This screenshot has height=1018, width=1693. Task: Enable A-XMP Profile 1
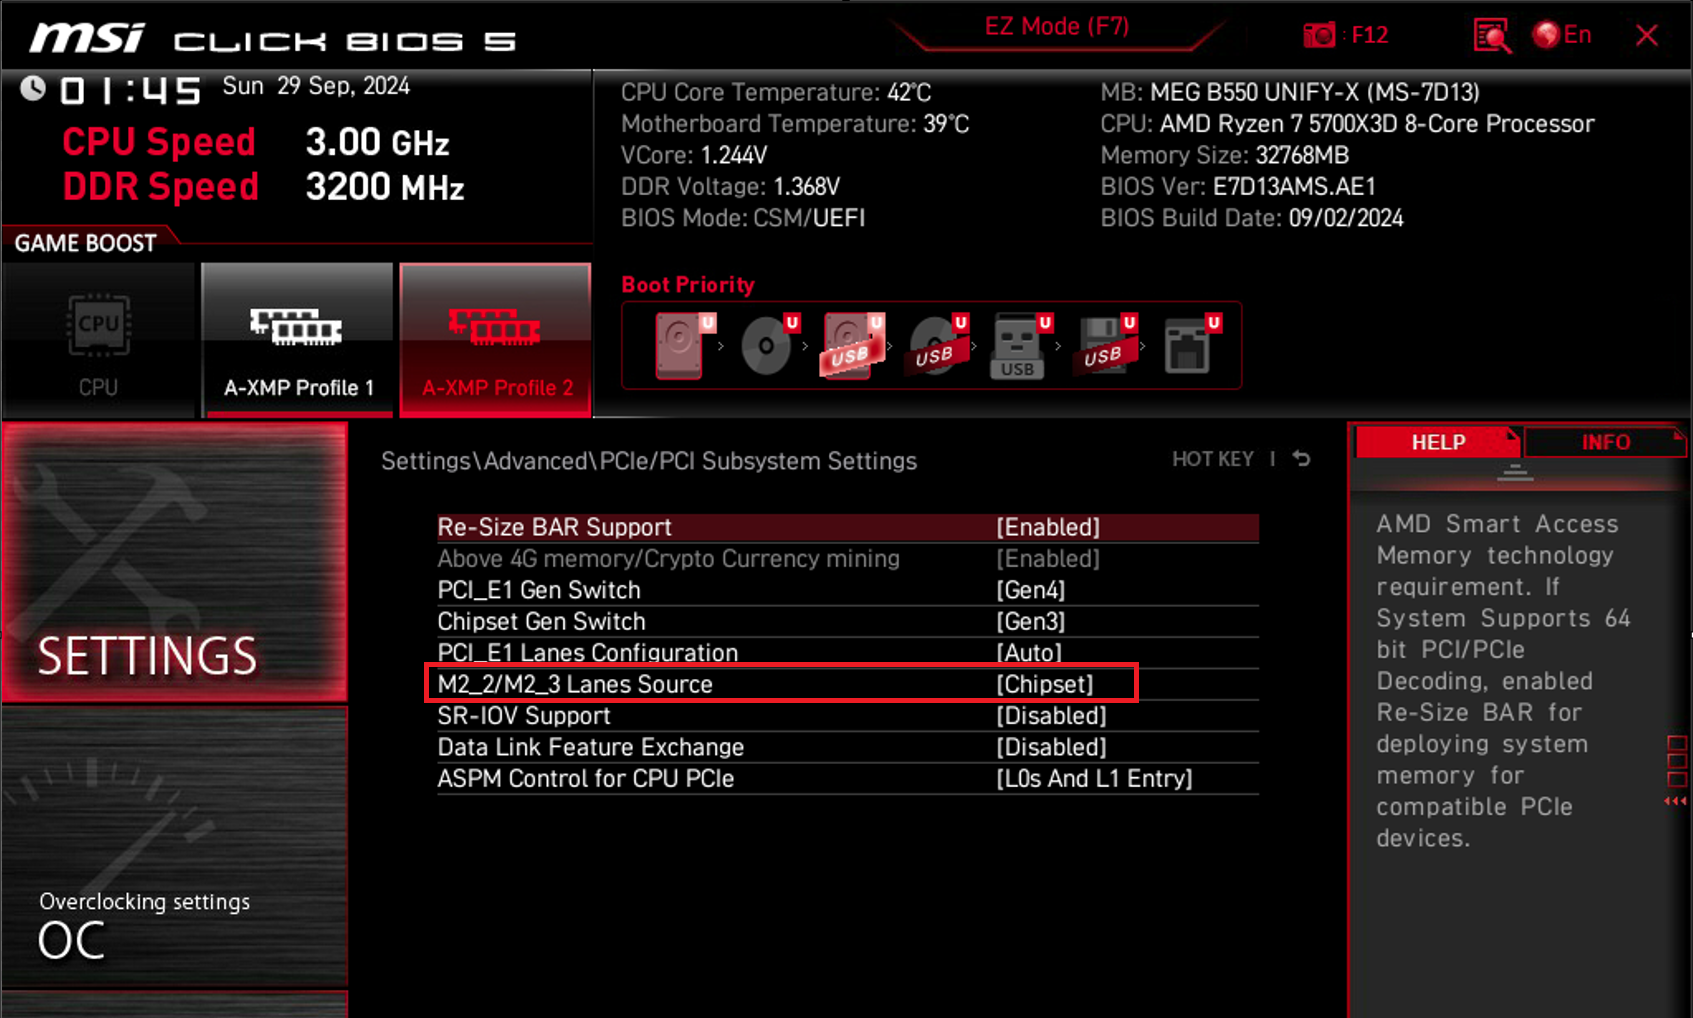click(297, 339)
